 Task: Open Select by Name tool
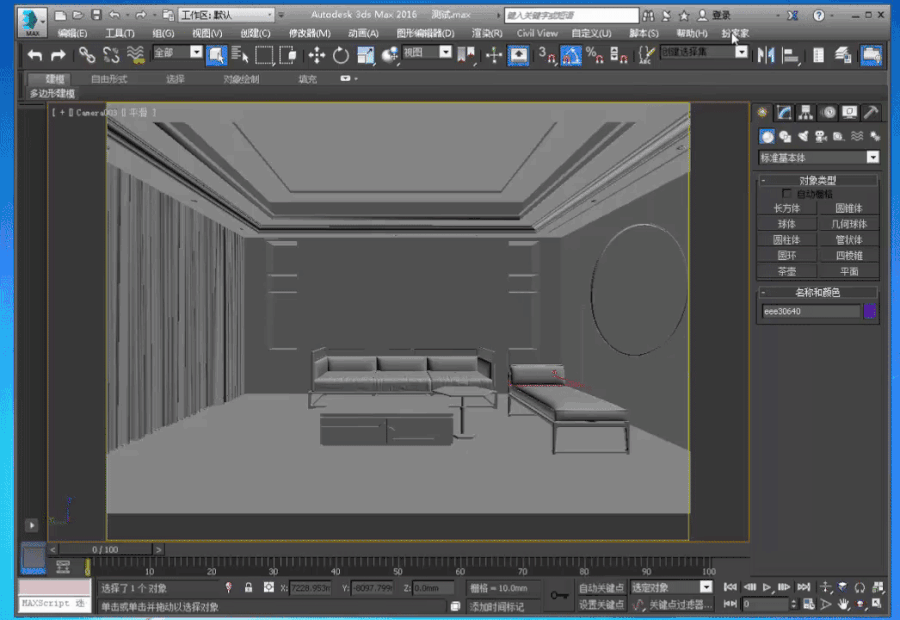point(240,55)
